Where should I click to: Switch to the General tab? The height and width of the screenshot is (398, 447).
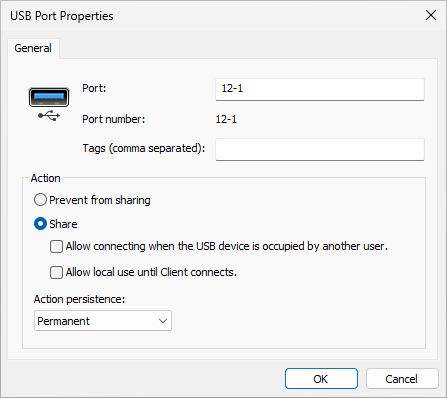tap(33, 48)
